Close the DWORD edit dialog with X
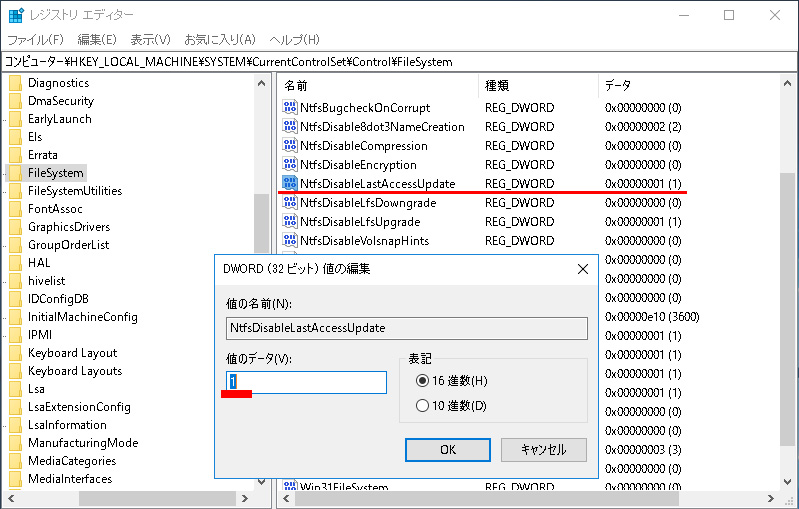Viewport: 799px width, 509px height. [x=583, y=269]
